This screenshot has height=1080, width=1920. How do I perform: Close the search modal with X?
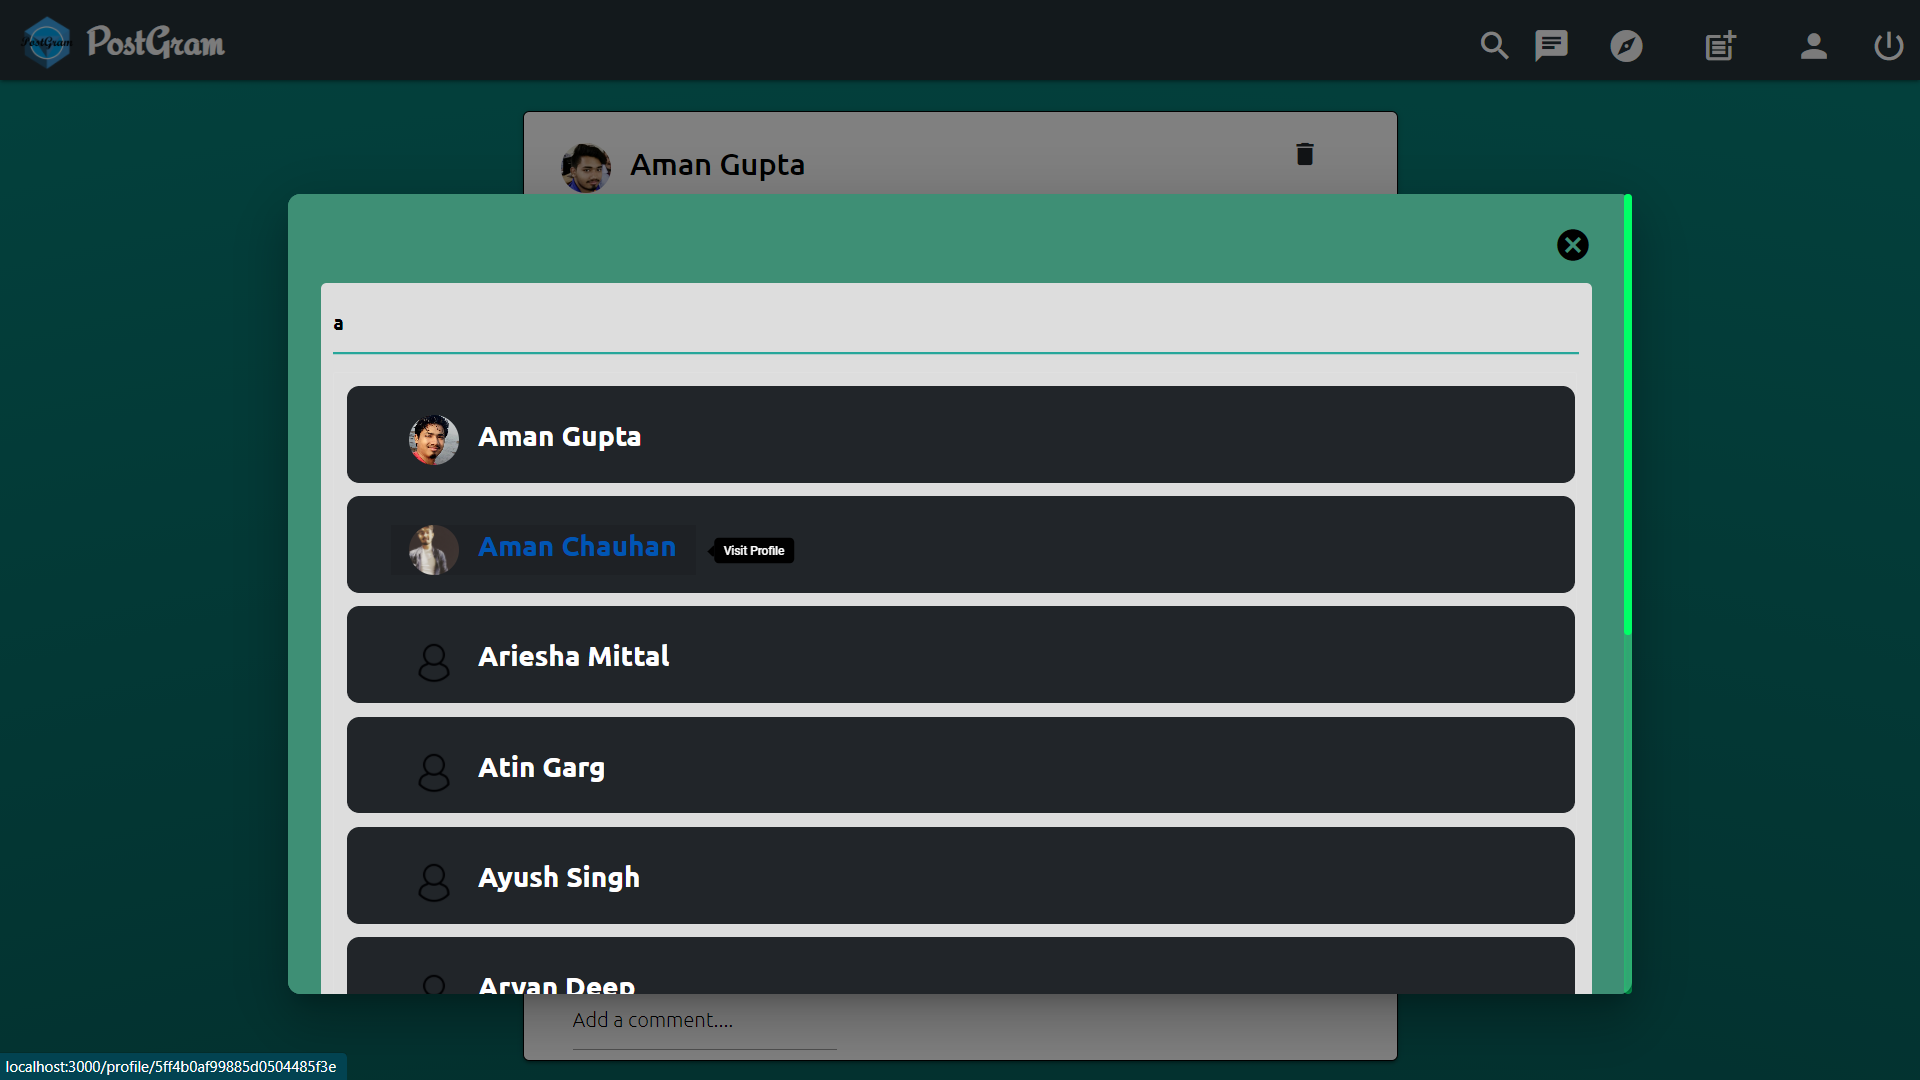point(1572,245)
